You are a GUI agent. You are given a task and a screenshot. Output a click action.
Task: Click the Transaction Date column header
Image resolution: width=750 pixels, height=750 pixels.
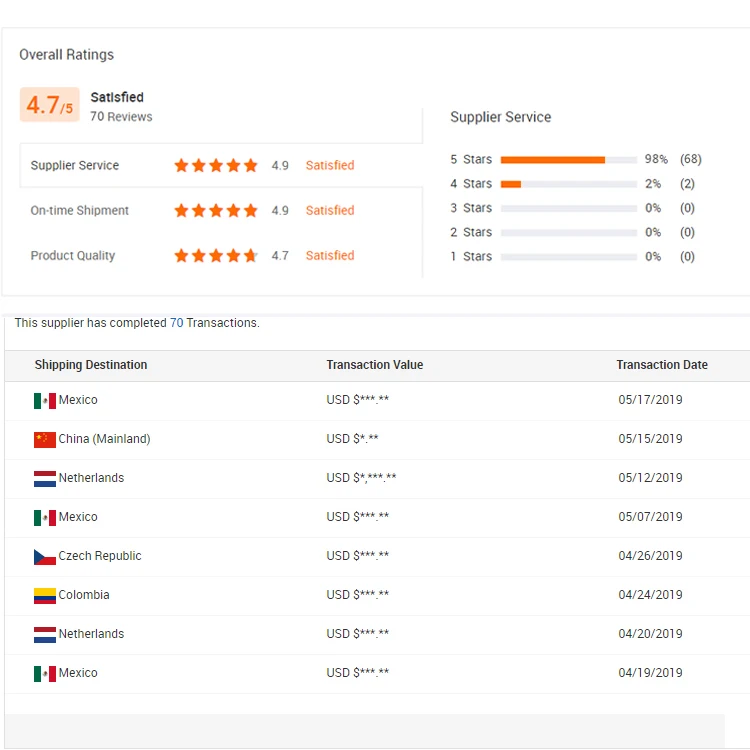pyautogui.click(x=661, y=365)
